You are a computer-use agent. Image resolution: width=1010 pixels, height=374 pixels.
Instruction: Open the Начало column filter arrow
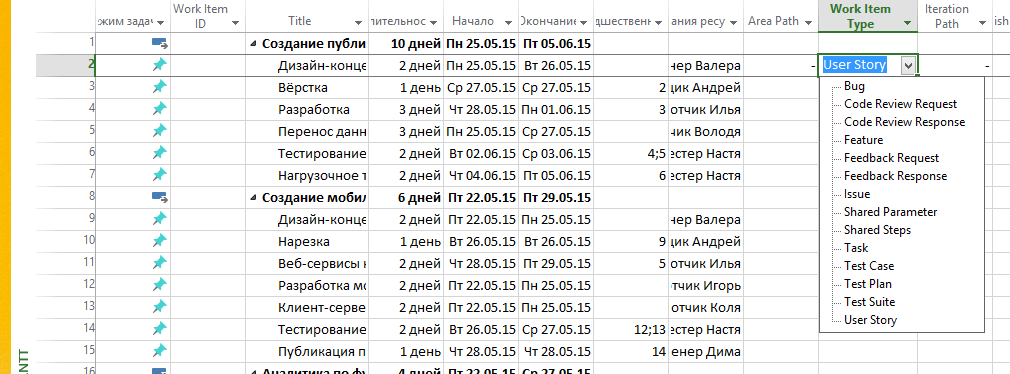pyautogui.click(x=508, y=23)
